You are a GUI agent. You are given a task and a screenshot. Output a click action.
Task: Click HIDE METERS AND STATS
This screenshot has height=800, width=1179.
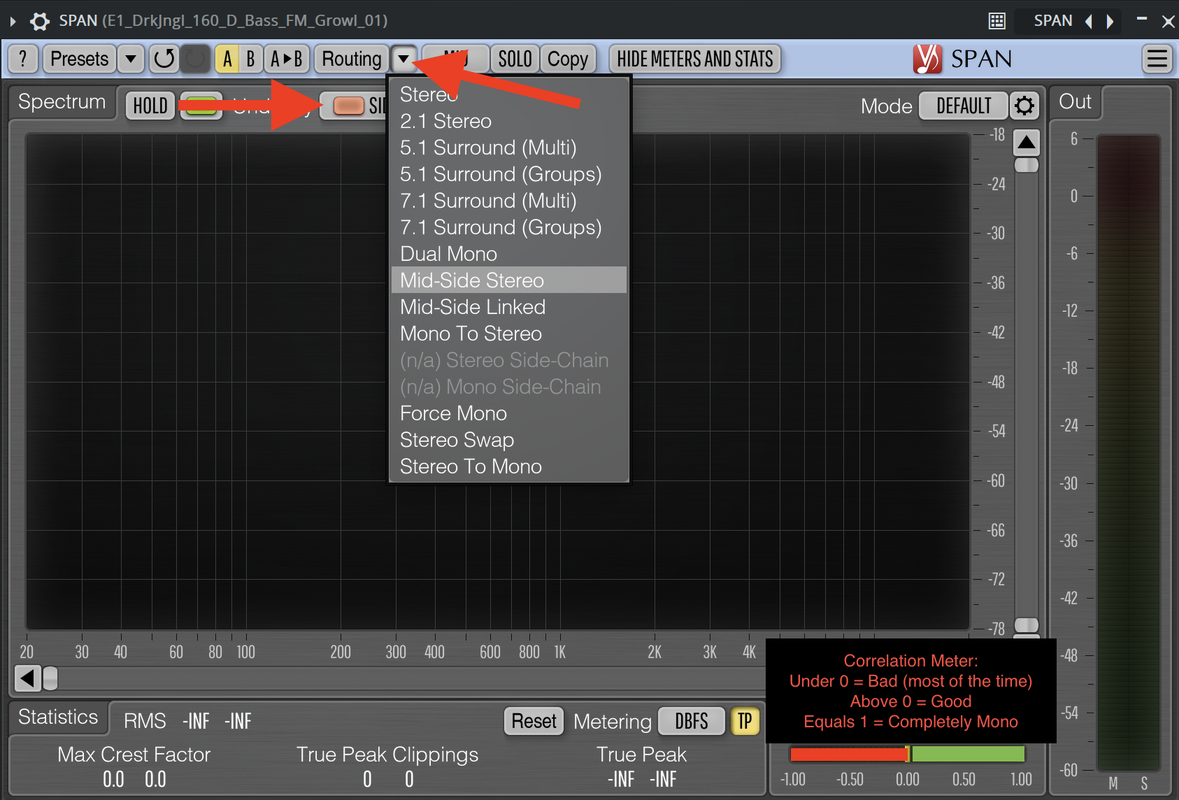tap(695, 59)
